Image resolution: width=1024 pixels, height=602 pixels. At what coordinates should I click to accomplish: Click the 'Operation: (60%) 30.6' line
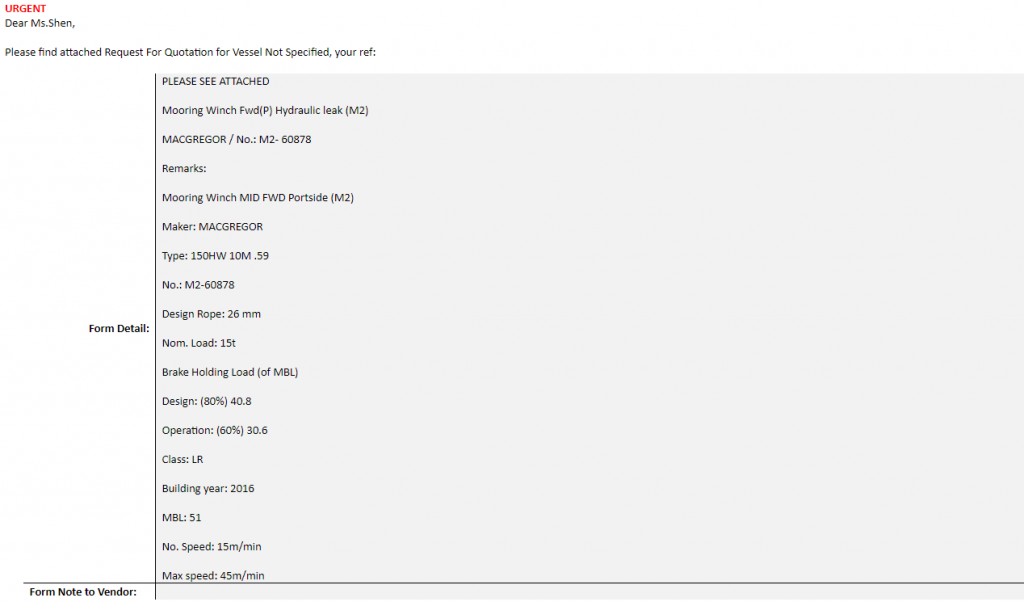point(214,430)
